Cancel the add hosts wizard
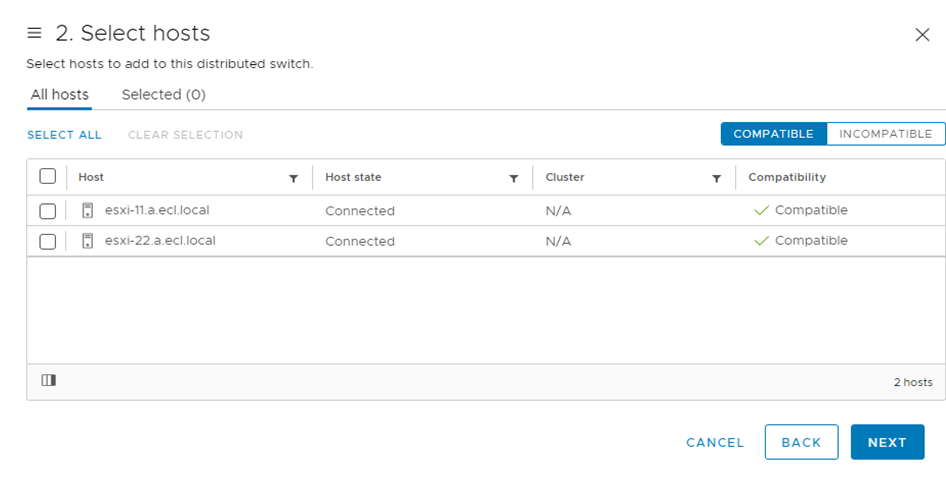Image resolution: width=946 pixels, height=480 pixels. point(715,442)
